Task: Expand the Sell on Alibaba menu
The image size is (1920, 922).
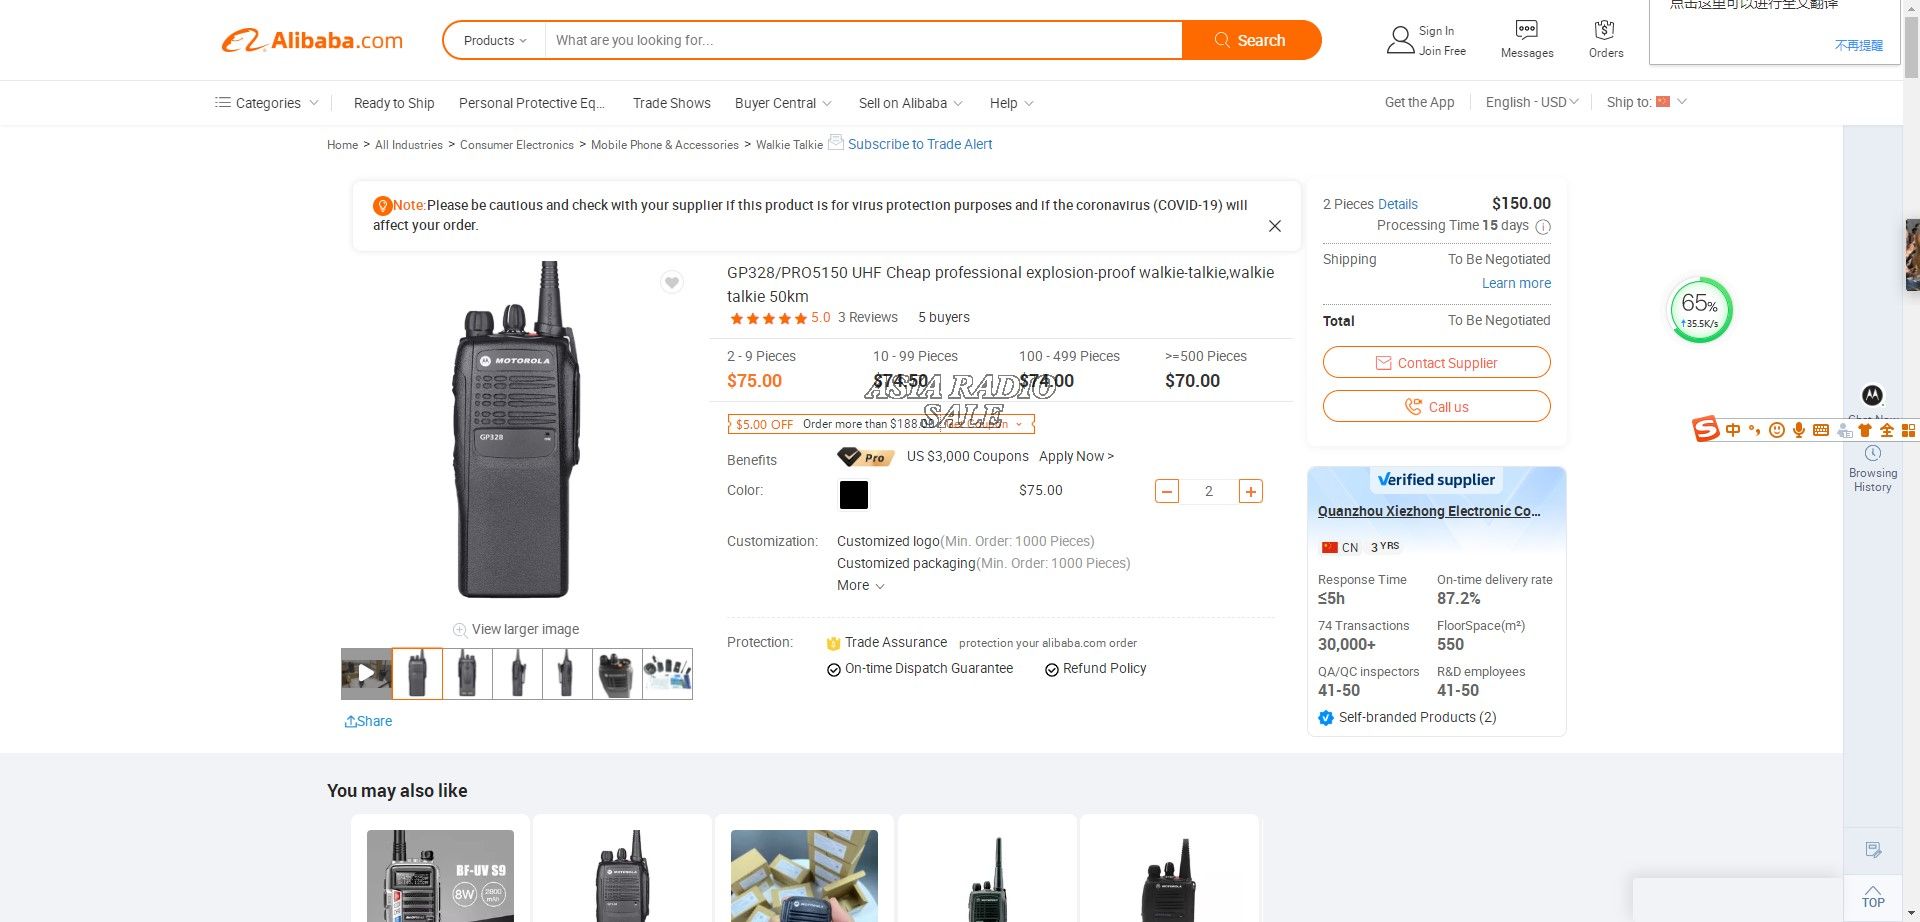Action: click(910, 103)
